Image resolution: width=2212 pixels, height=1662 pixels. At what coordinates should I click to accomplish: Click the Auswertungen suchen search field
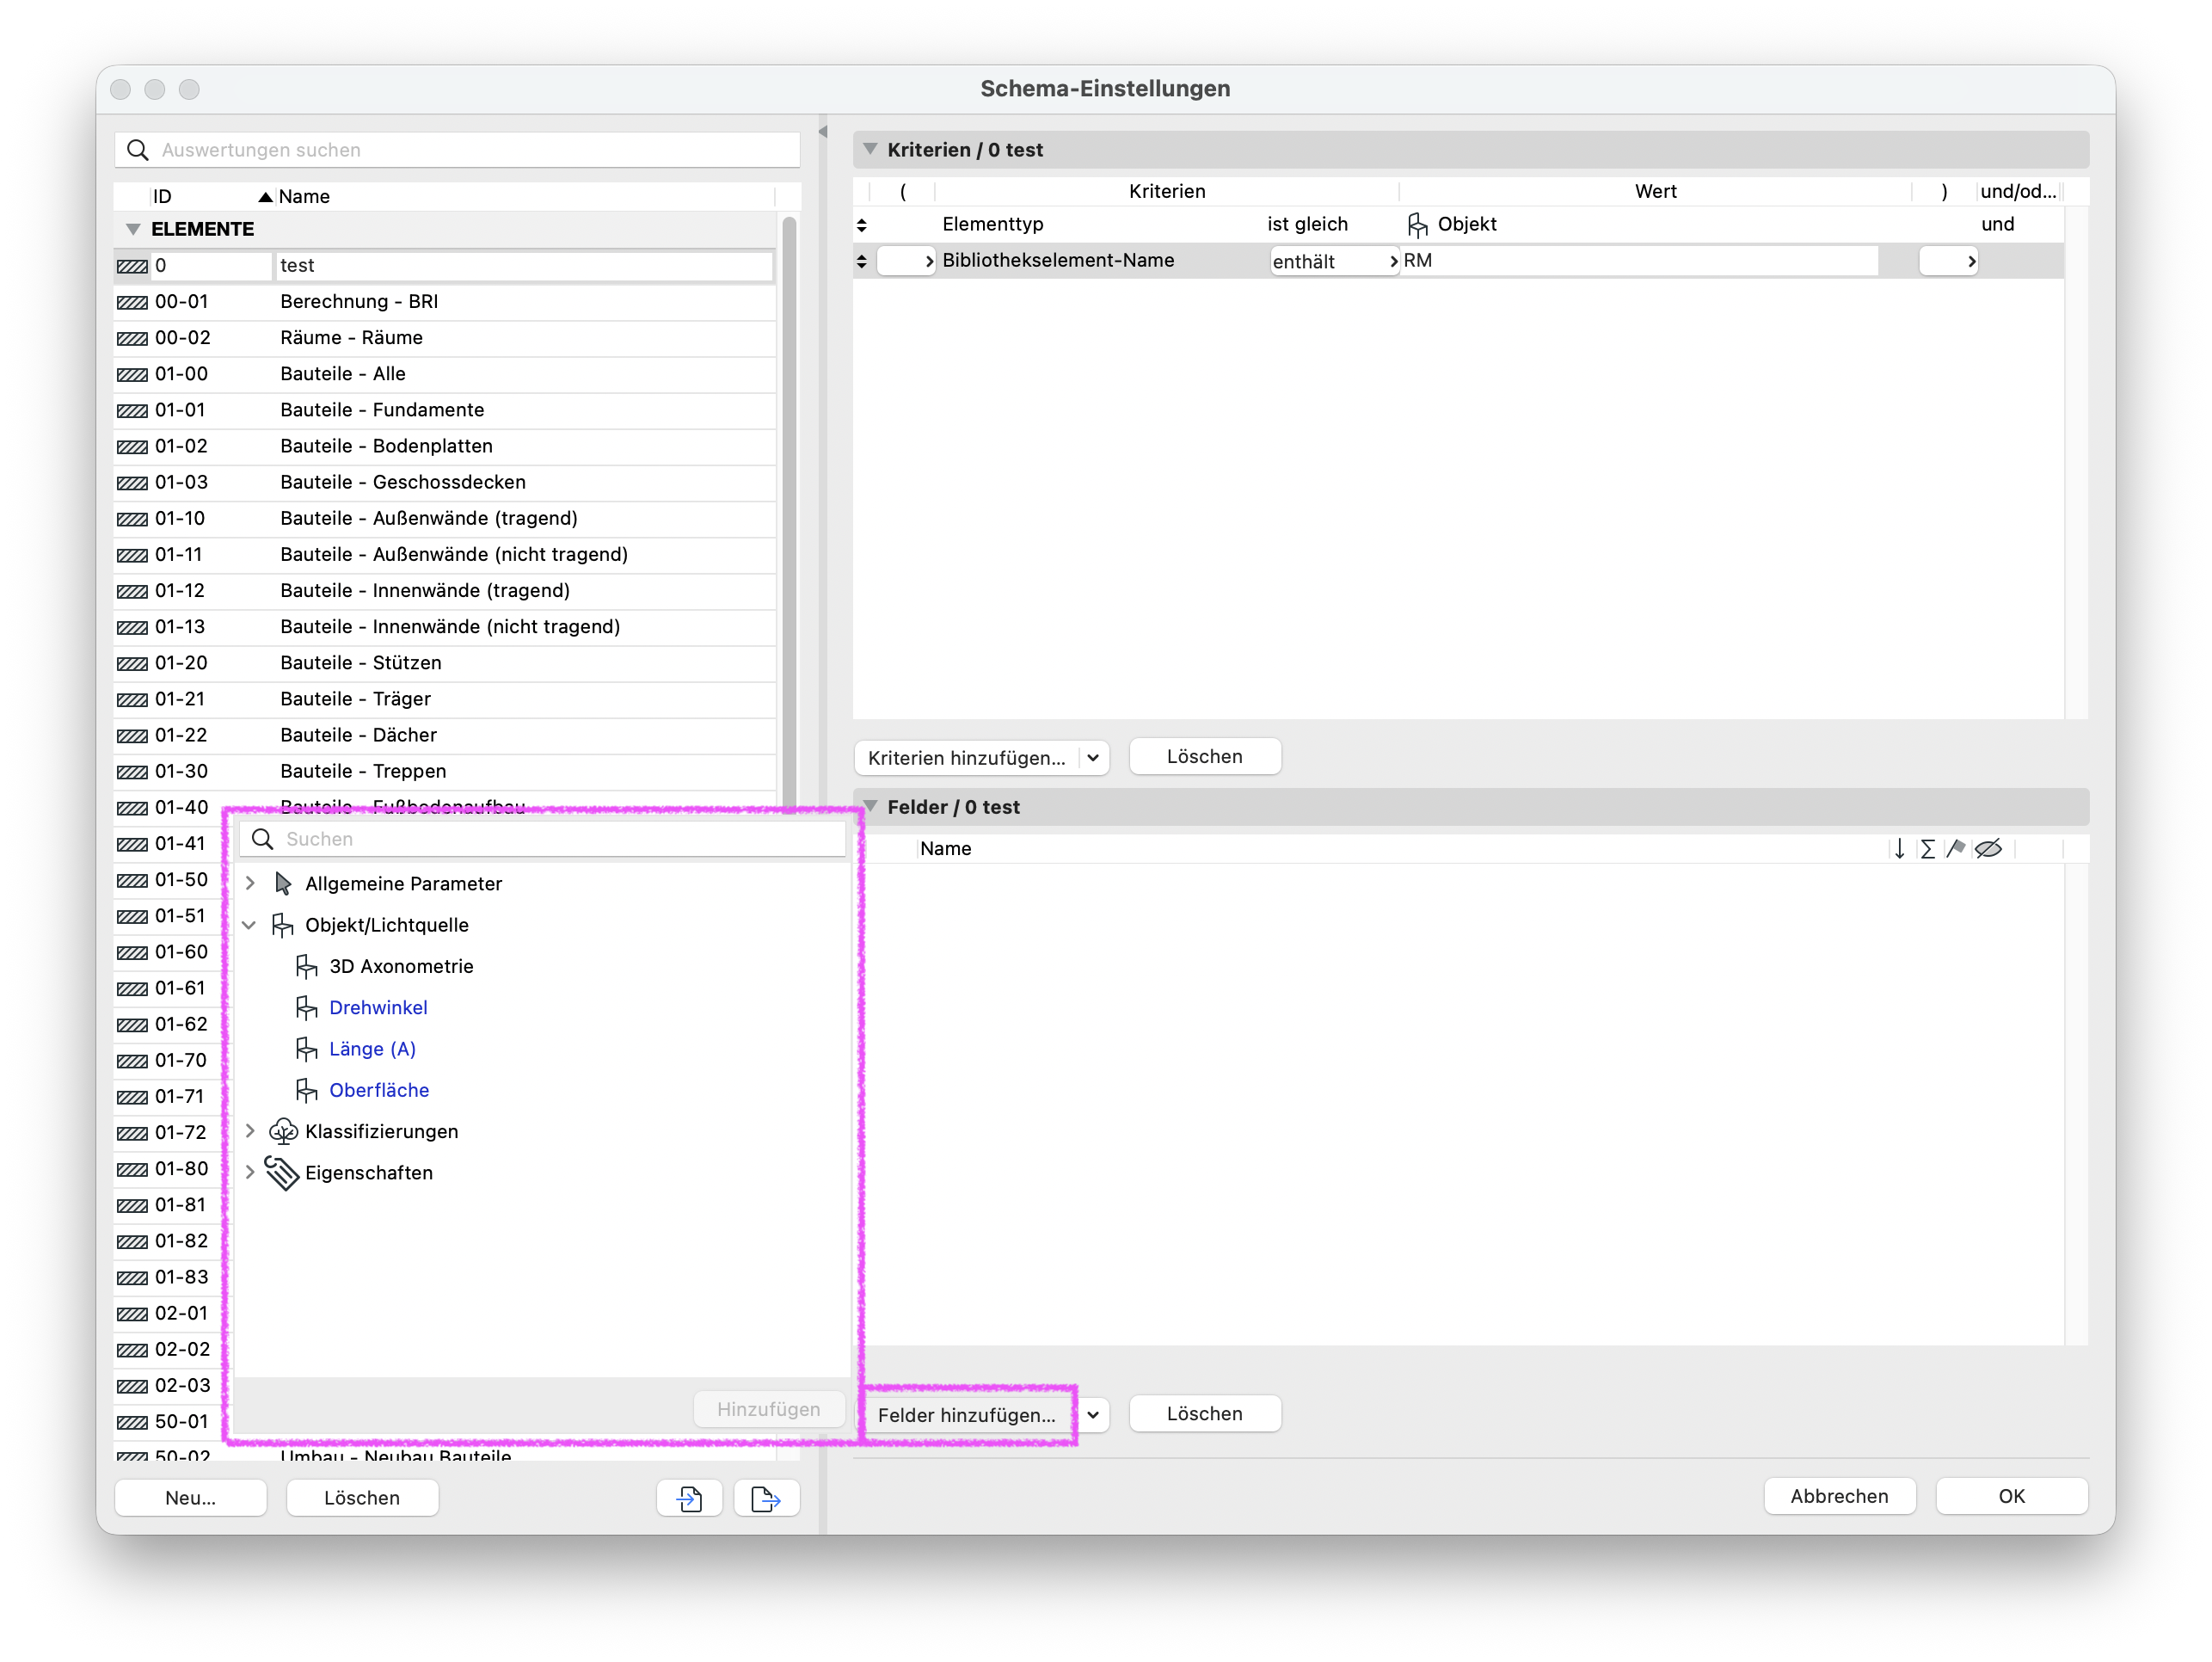tap(458, 150)
